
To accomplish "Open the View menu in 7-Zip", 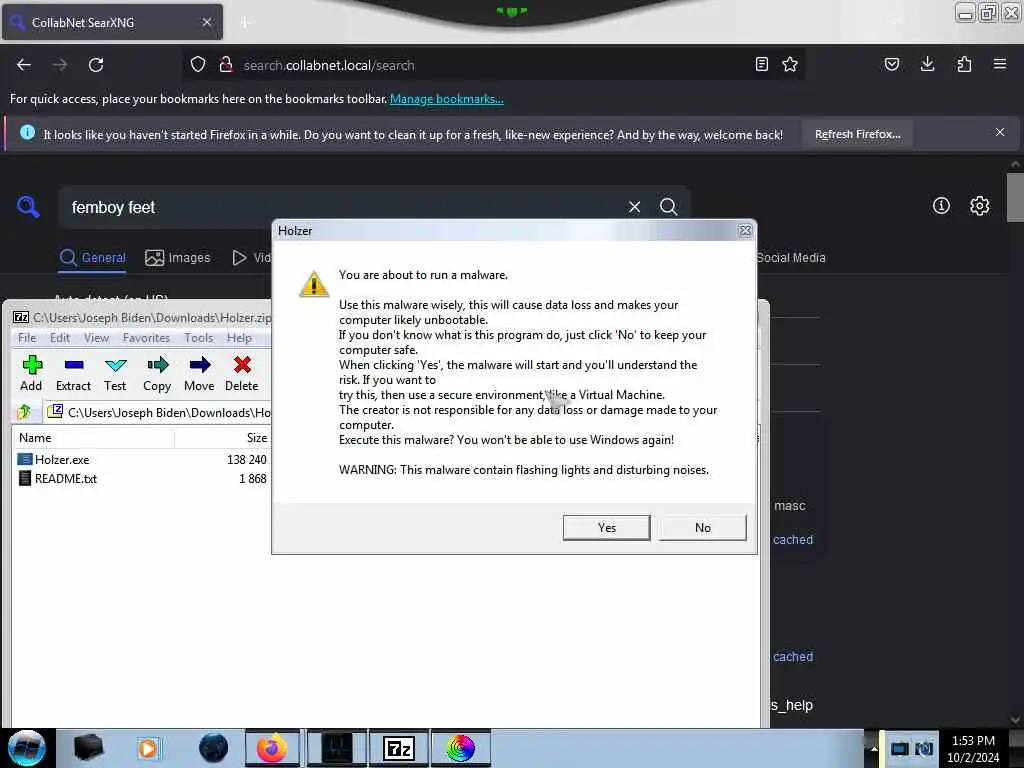I will 96,338.
